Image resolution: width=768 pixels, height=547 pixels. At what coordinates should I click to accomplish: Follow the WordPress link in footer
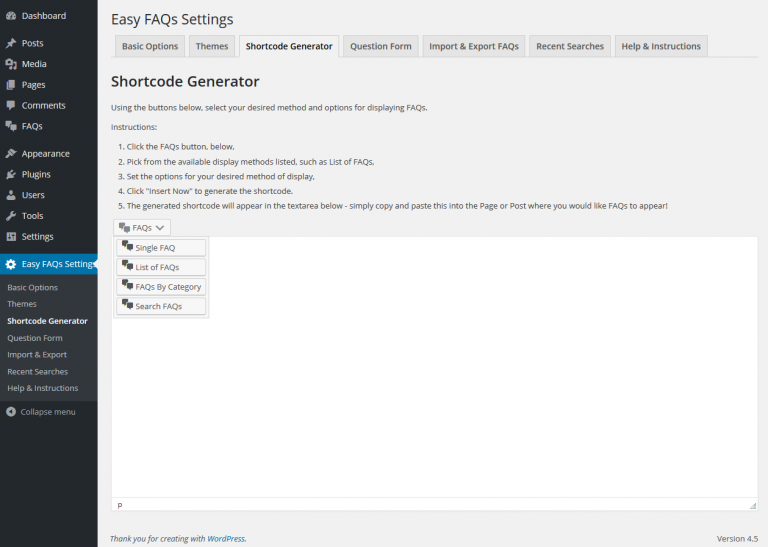[x=225, y=539]
